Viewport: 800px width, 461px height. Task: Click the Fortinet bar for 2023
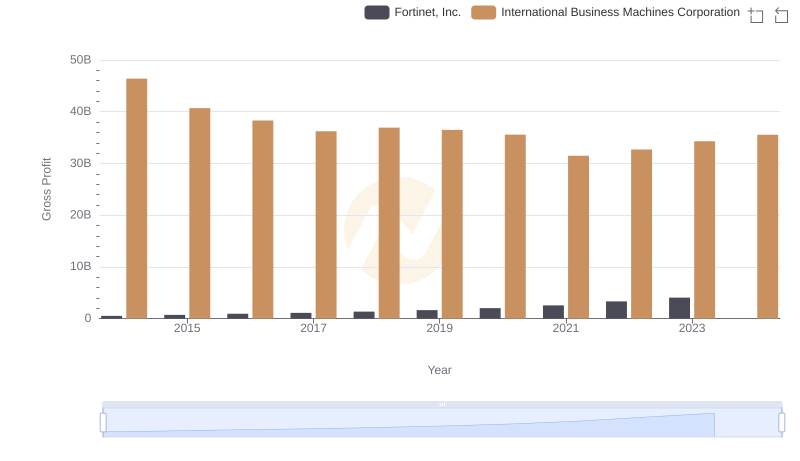click(x=679, y=308)
